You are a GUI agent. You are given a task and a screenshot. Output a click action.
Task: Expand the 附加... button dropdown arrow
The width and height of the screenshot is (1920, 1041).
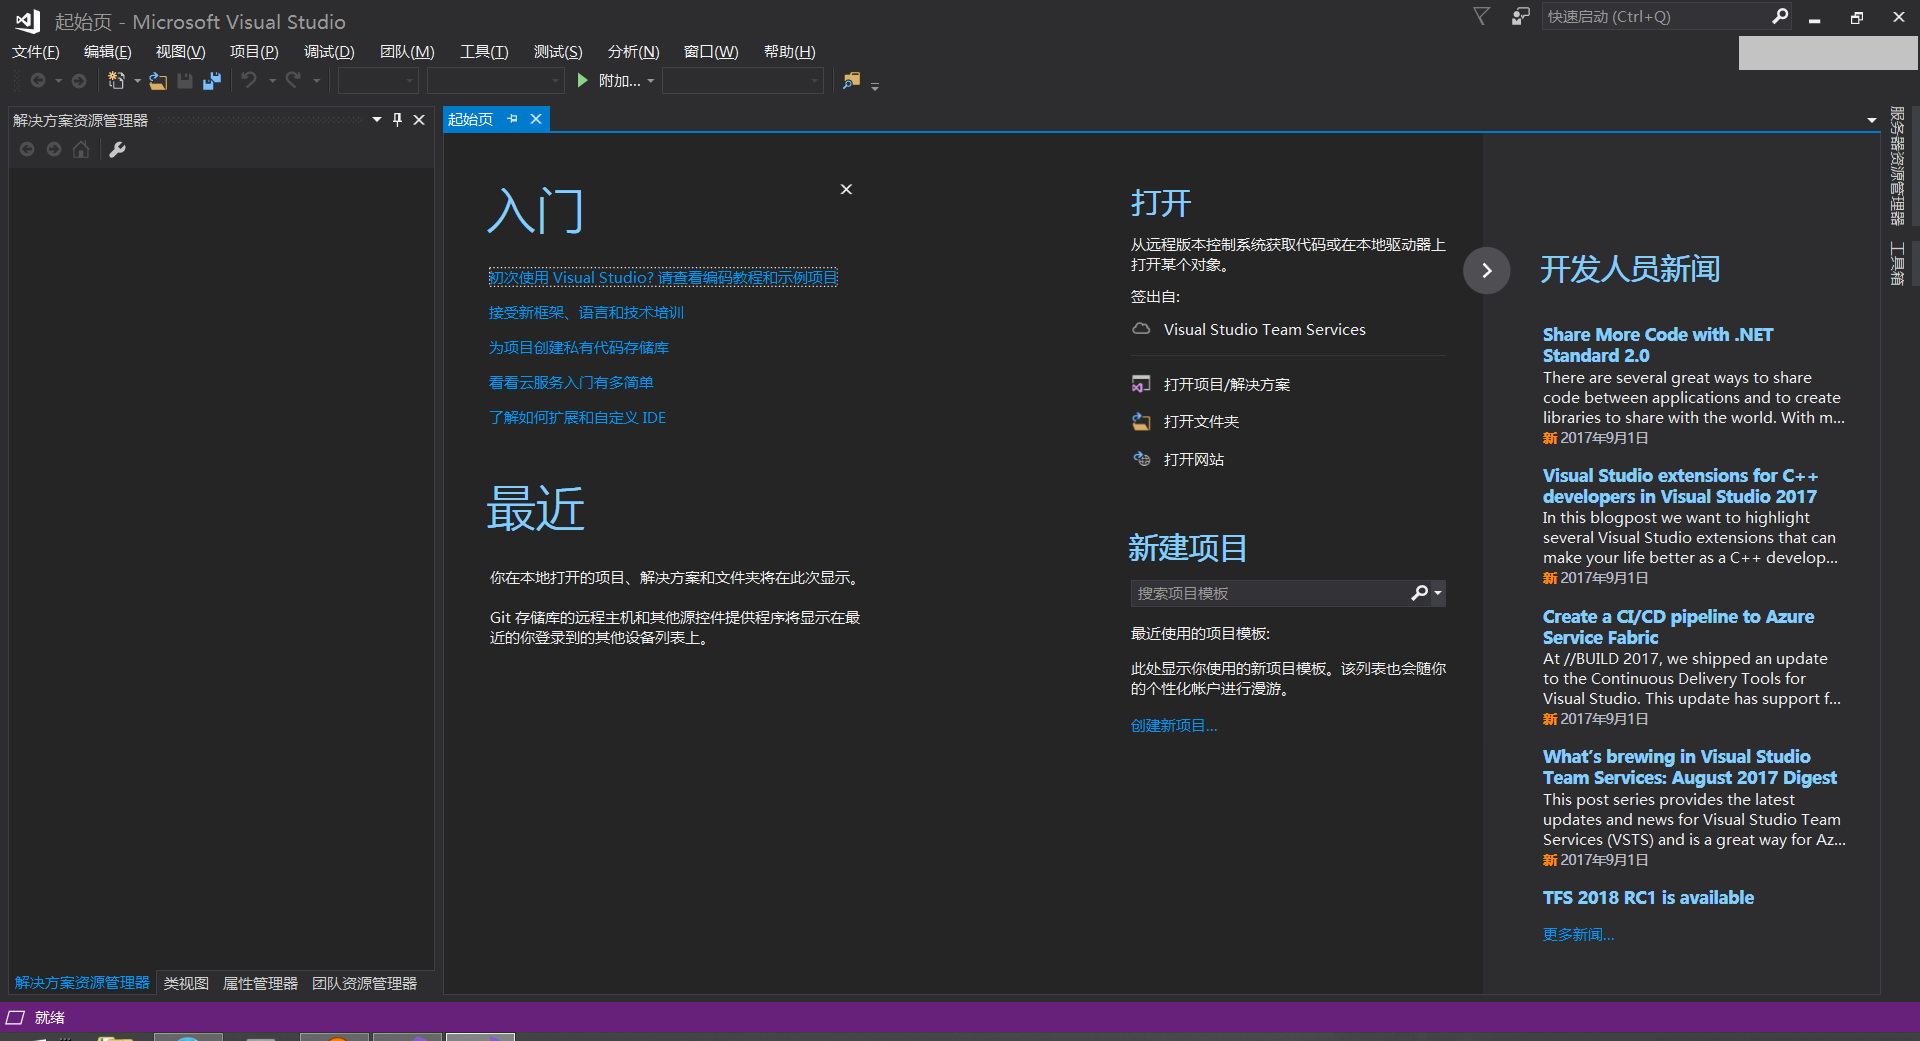(651, 81)
